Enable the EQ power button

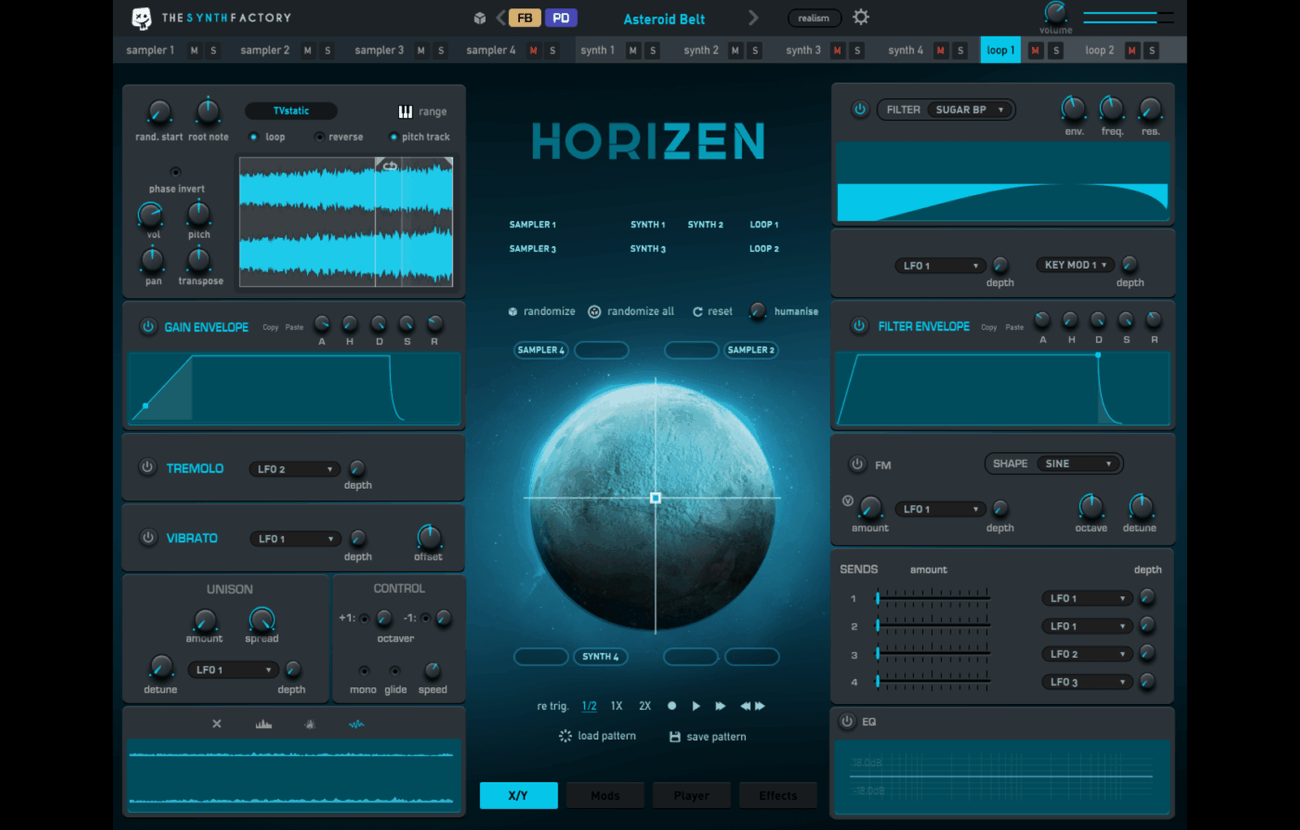(847, 721)
